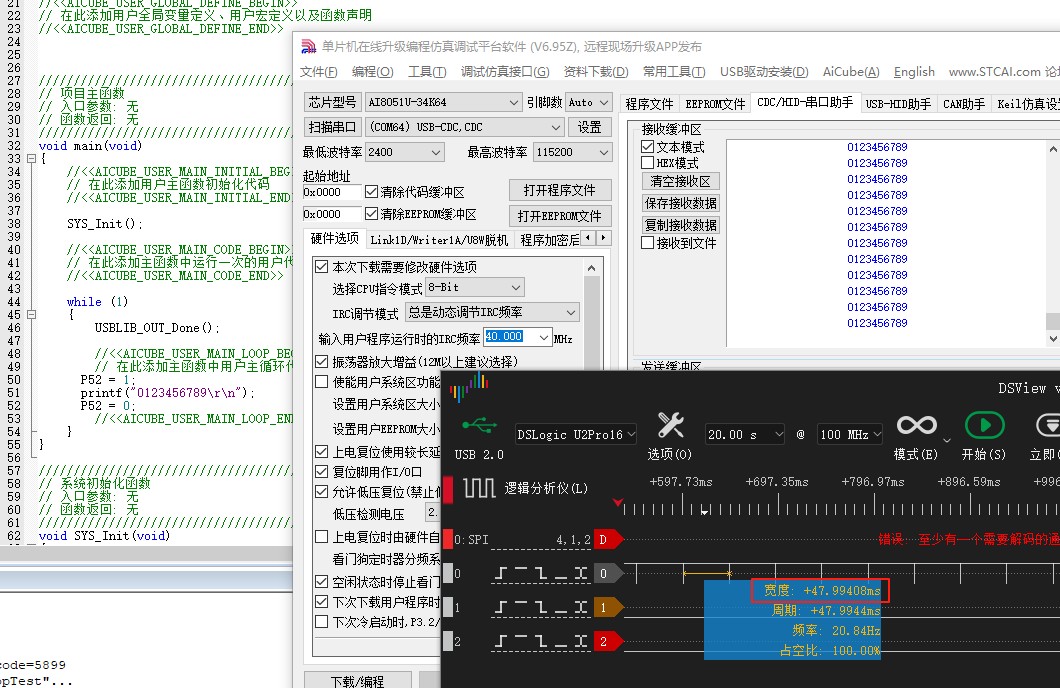
Task: Click the red channel 2 tag
Action: pyautogui.click(x=607, y=641)
